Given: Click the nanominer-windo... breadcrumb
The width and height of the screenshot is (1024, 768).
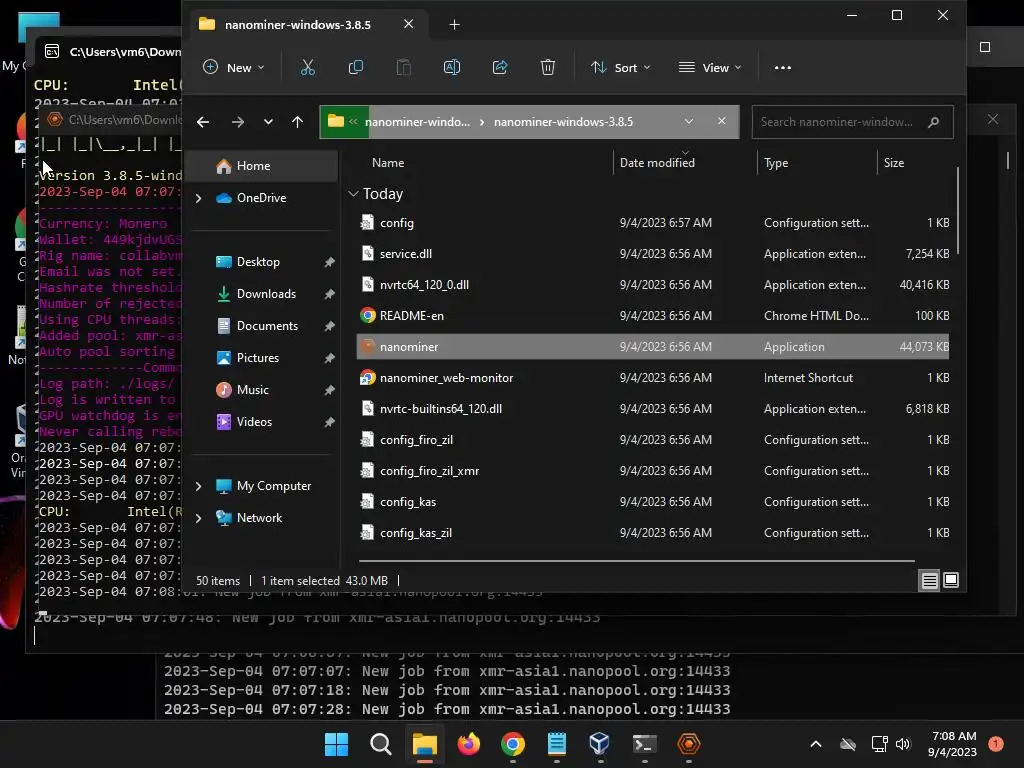Looking at the screenshot, I should (x=417, y=121).
